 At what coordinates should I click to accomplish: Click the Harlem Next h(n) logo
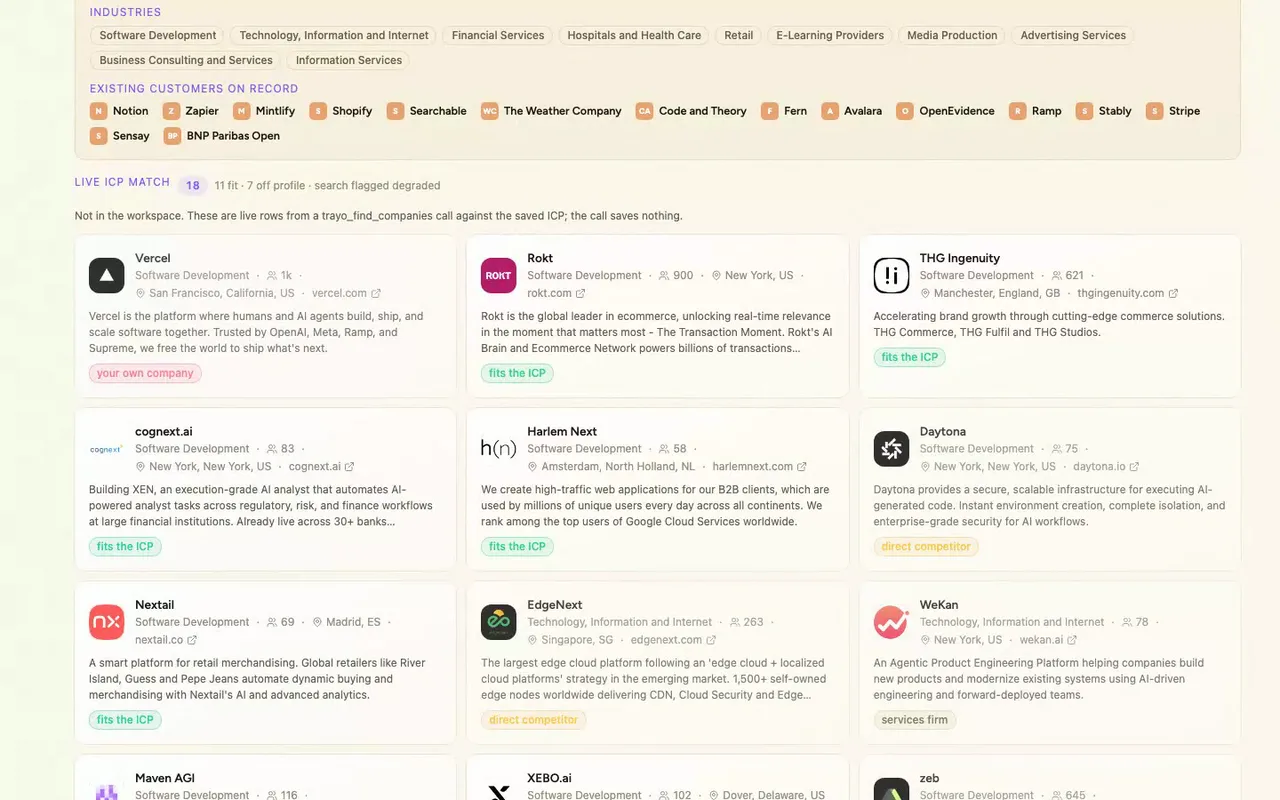tap(499, 449)
